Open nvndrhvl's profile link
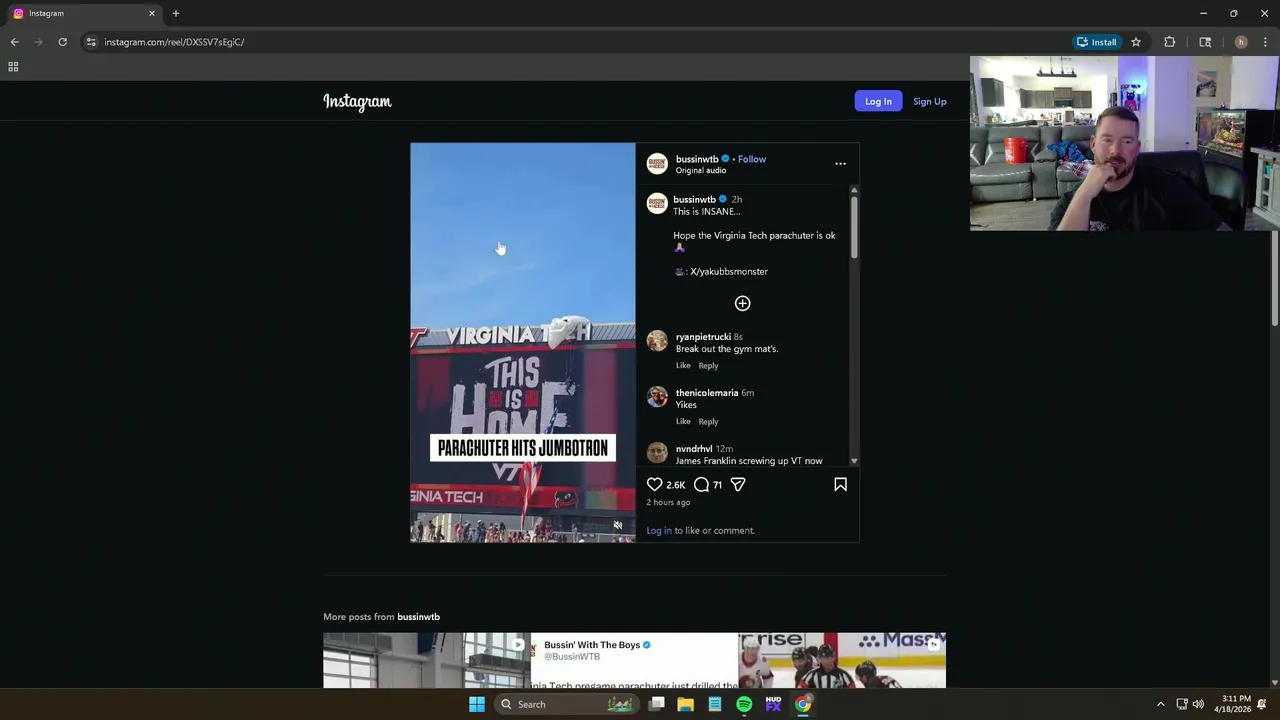The width and height of the screenshot is (1280, 720). click(694, 449)
